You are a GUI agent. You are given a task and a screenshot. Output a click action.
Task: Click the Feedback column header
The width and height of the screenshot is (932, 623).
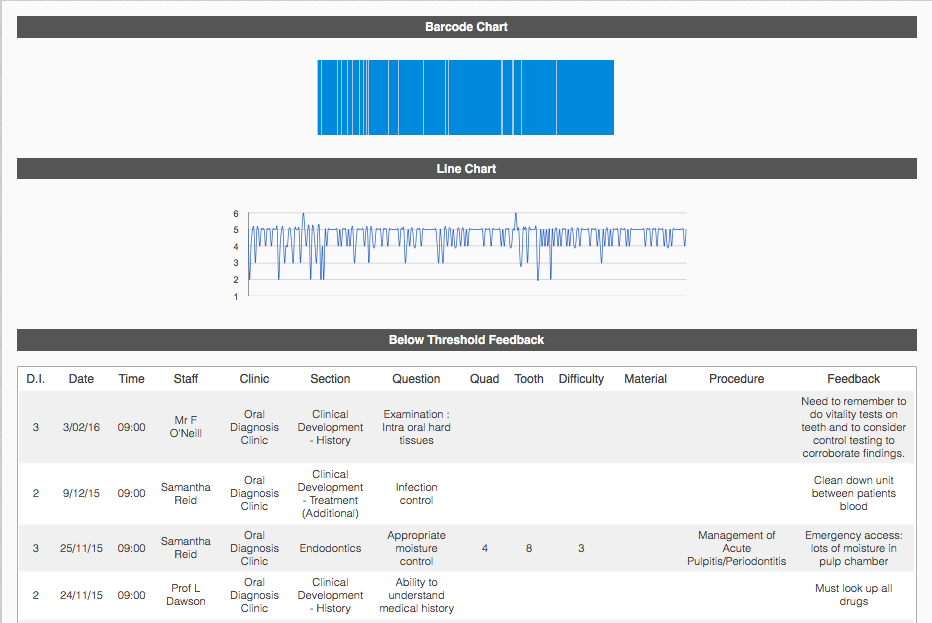point(854,379)
